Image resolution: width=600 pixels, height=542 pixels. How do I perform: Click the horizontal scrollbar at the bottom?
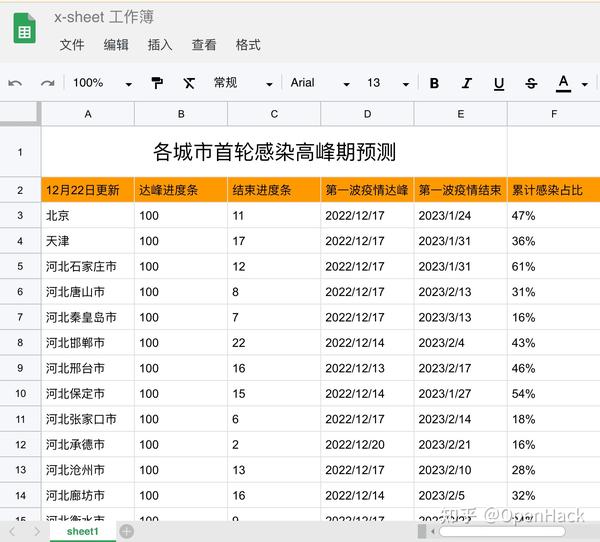[x=502, y=531]
